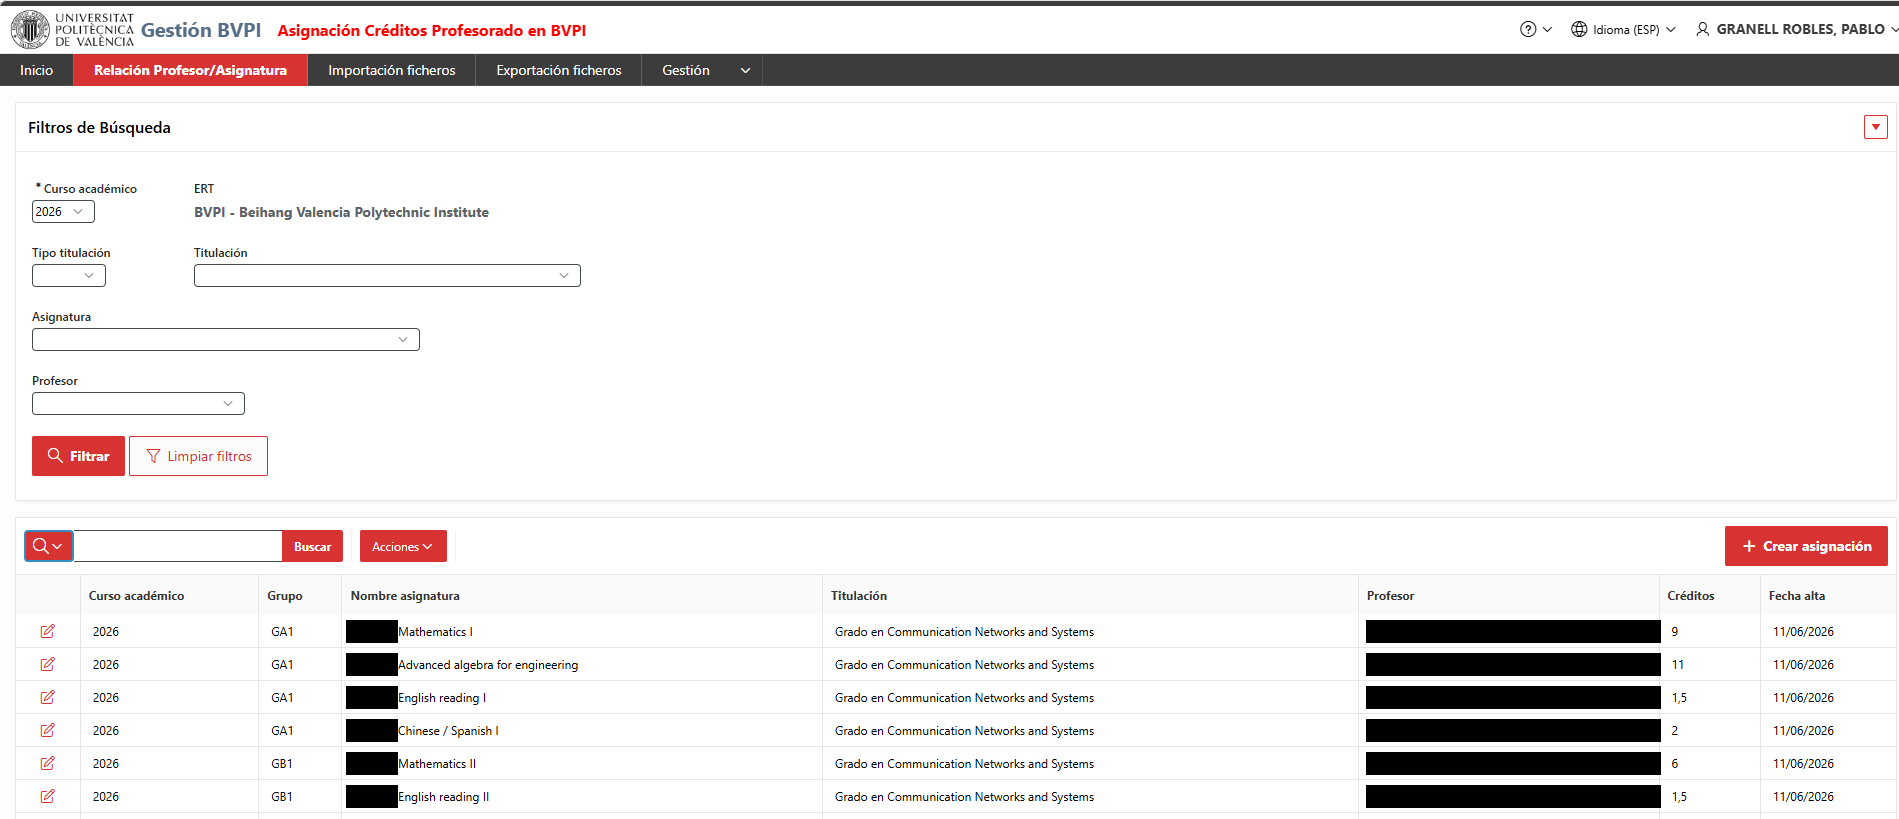Open the search magnifier column selector
This screenshot has height=819, width=1899.
click(x=48, y=546)
